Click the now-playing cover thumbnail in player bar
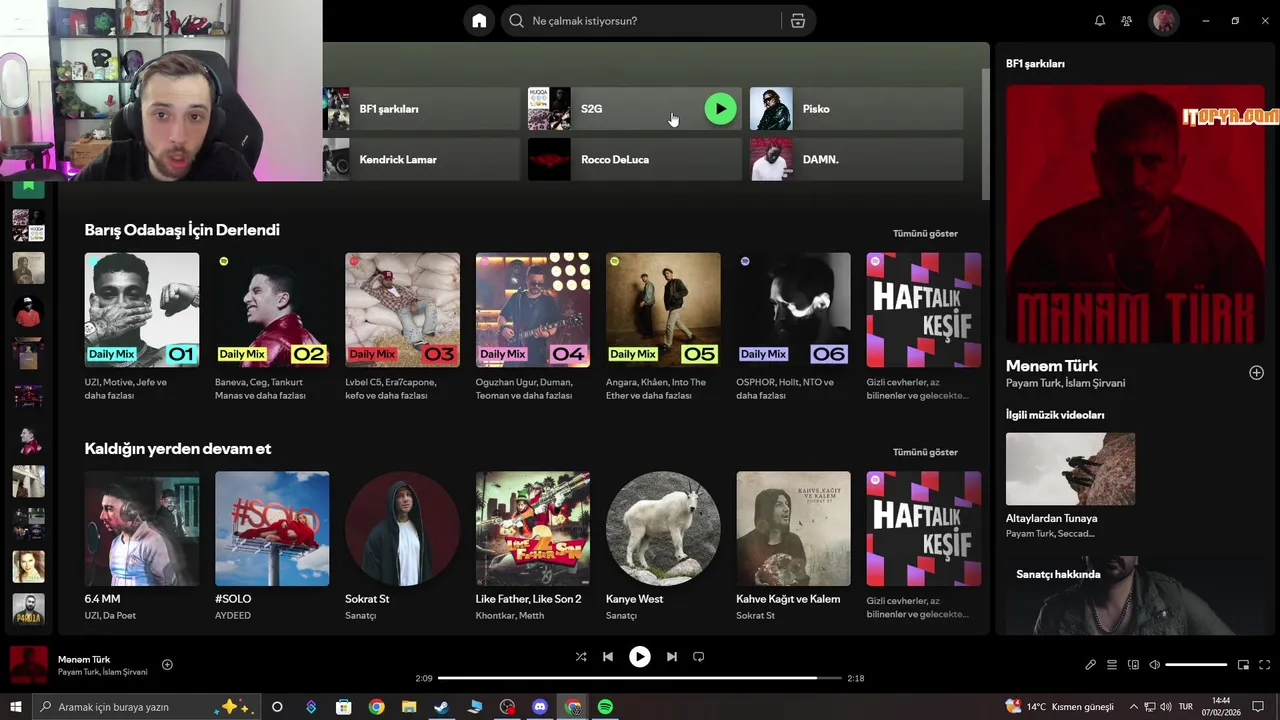This screenshot has height=720, width=1280. (28, 665)
